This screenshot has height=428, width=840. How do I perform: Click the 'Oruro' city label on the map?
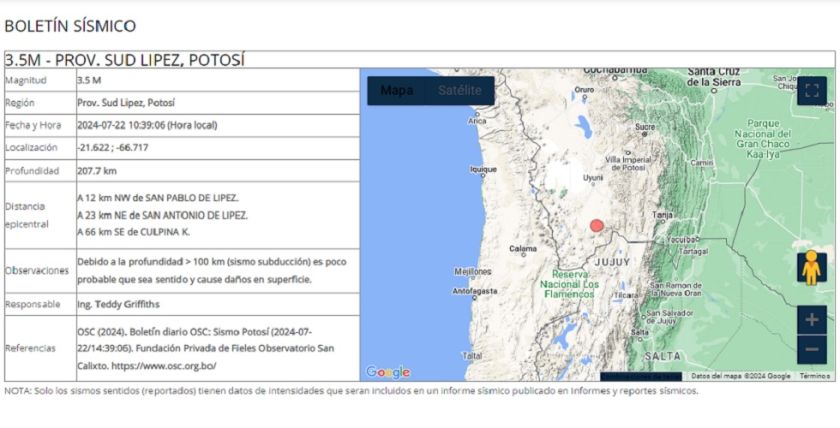(x=584, y=90)
